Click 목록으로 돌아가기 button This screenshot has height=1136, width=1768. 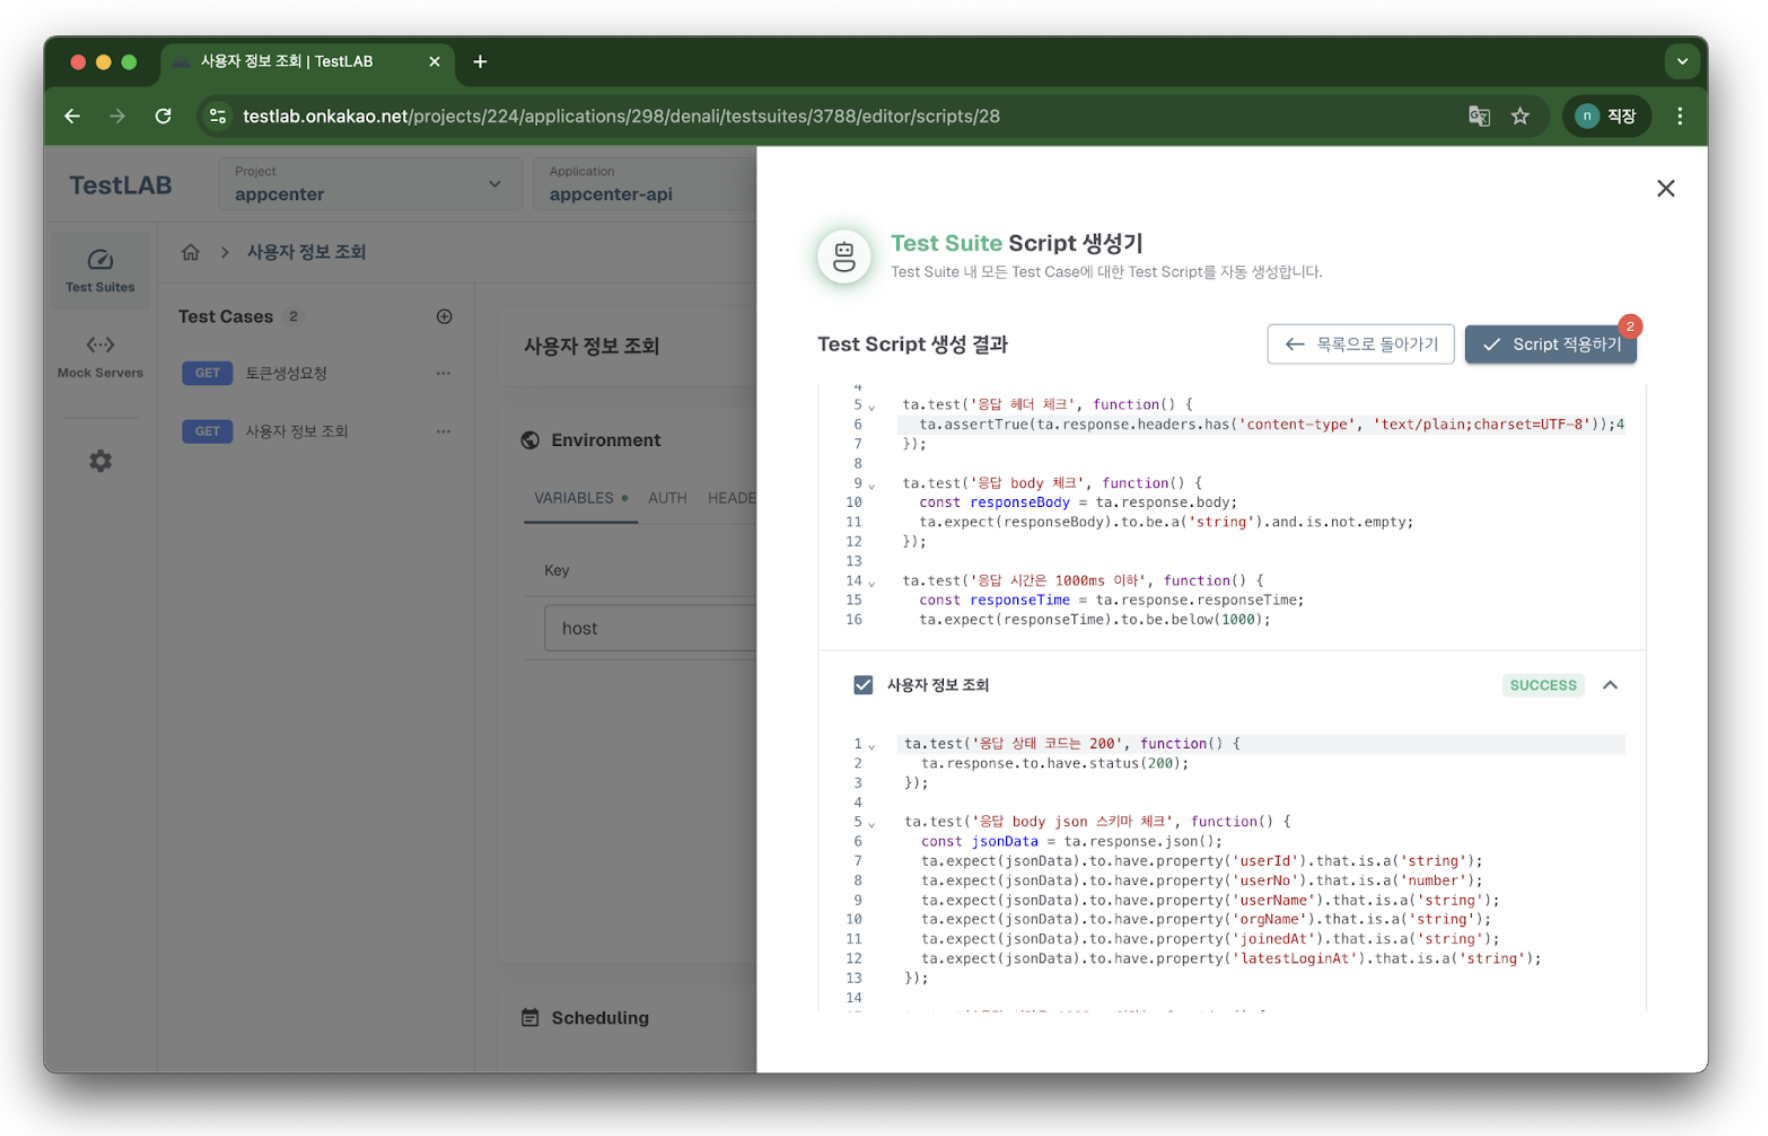(1360, 344)
